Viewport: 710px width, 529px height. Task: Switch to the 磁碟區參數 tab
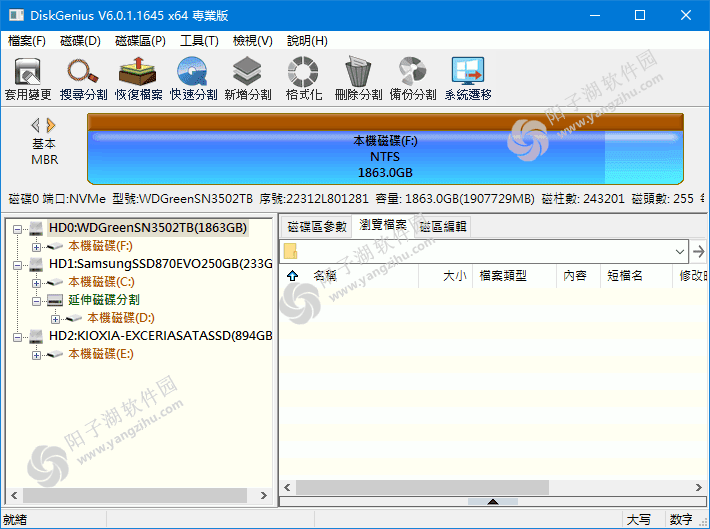point(317,226)
